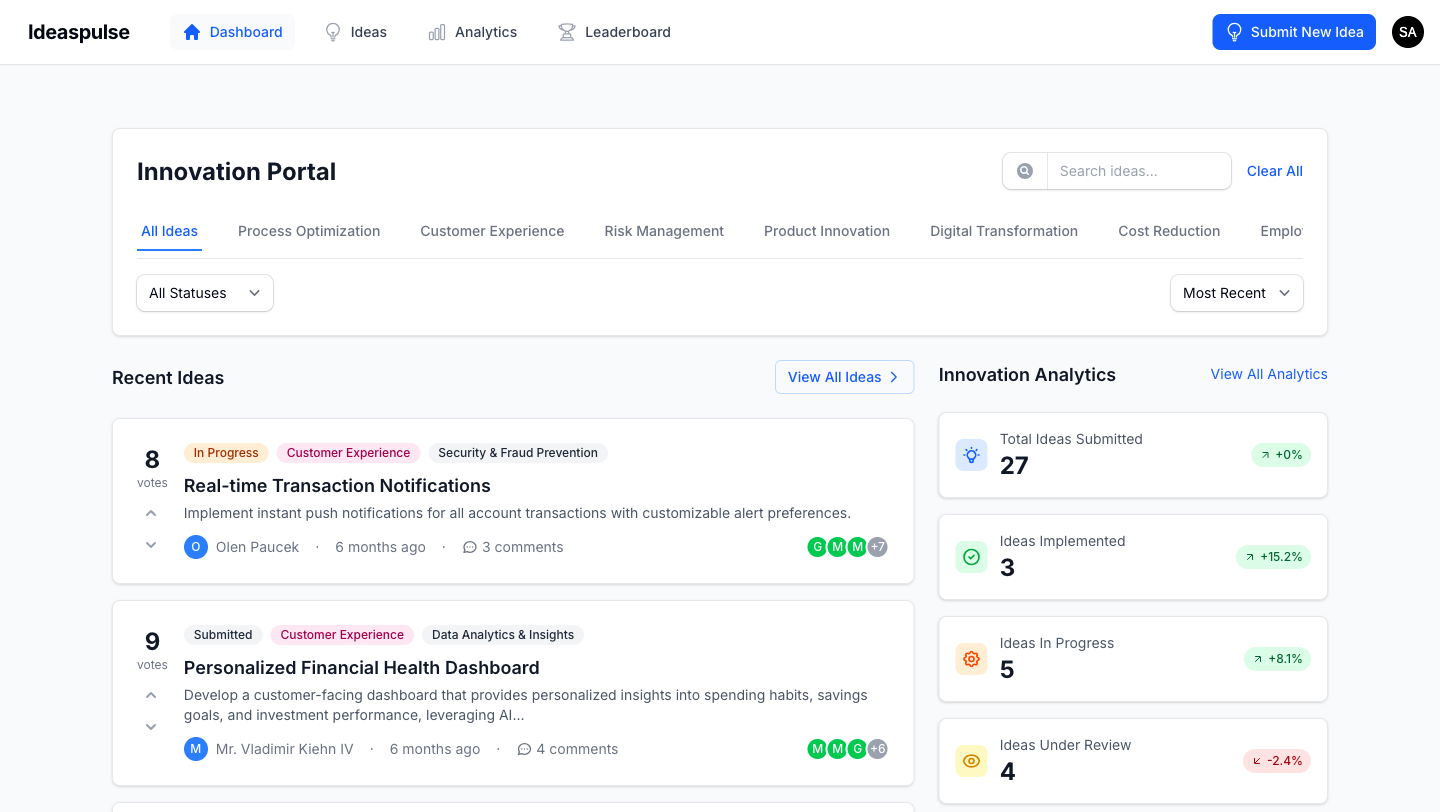Open the All Statuses dropdown
Viewport: 1440px width, 812px height.
coord(205,293)
